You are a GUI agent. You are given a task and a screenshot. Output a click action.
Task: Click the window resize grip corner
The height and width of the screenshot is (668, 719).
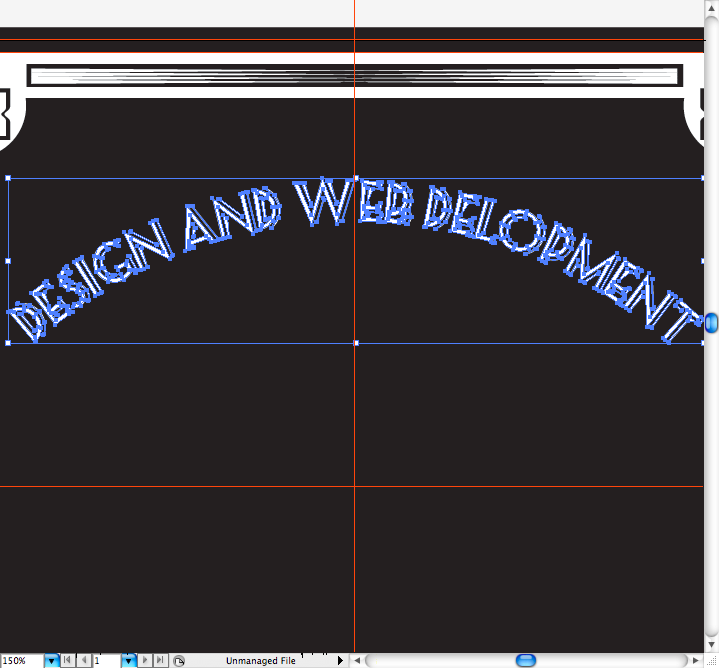711,661
